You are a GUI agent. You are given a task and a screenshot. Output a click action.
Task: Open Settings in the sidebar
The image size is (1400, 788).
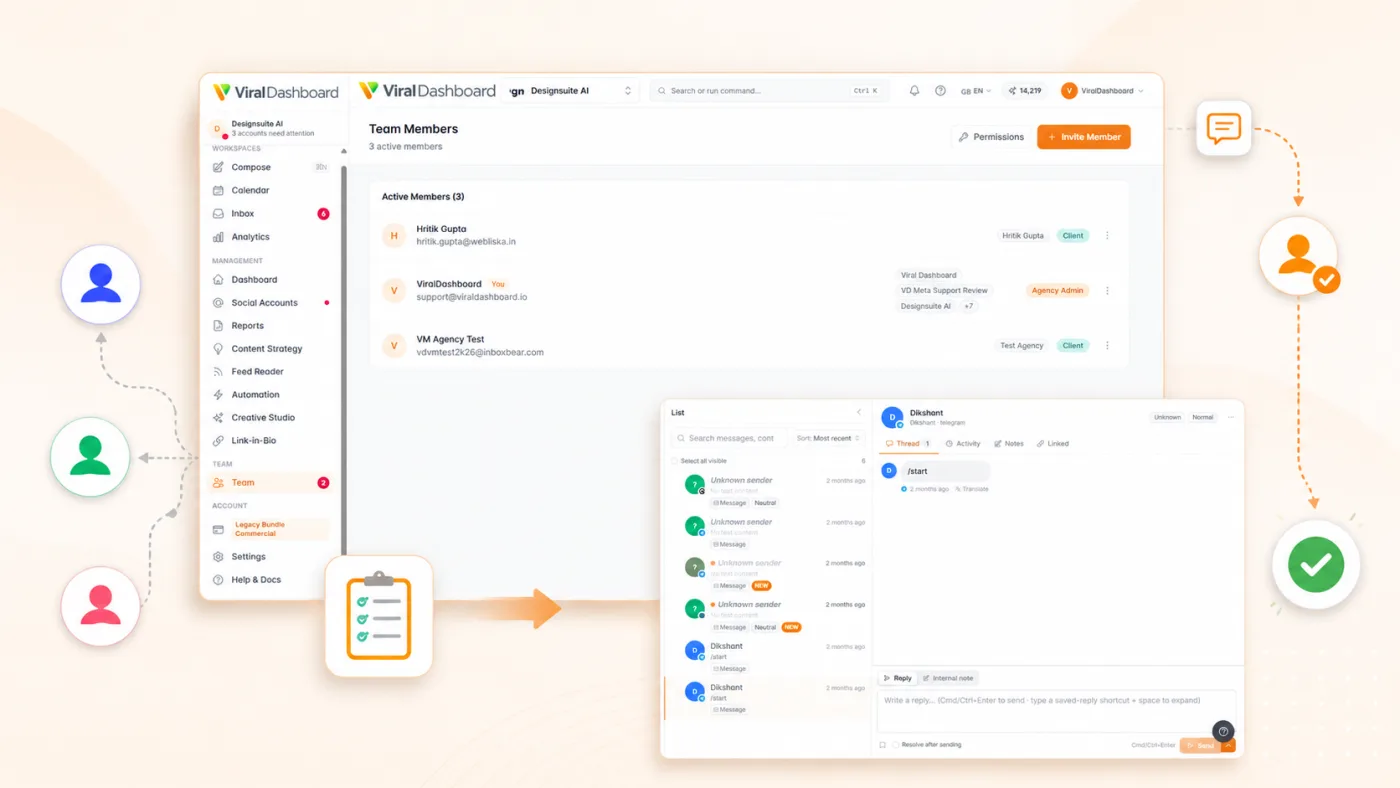click(x=271, y=557)
